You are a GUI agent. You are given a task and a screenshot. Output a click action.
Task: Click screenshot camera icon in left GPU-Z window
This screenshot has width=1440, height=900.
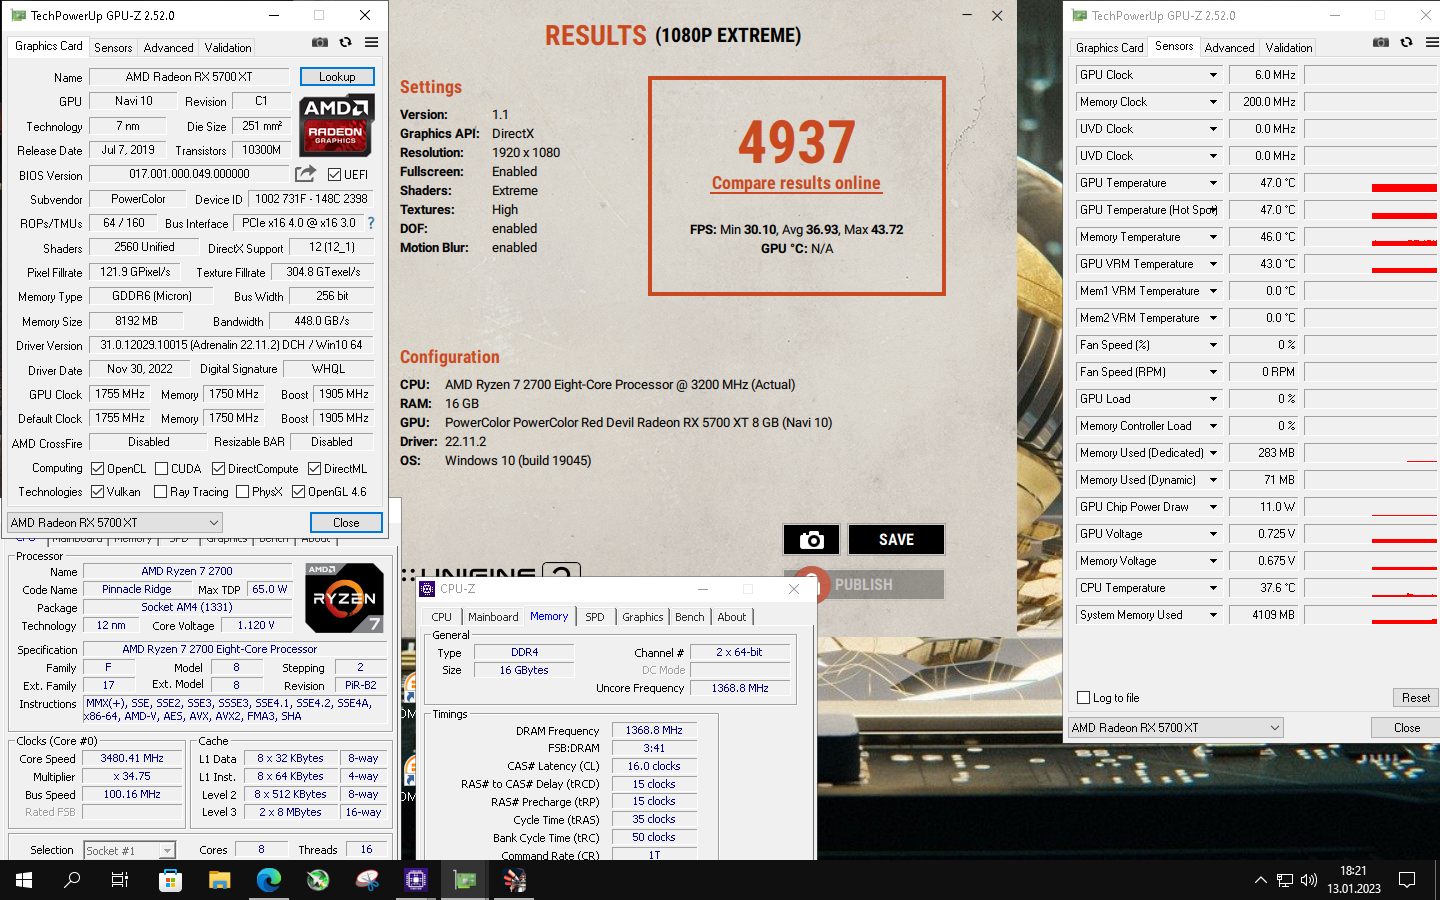[x=320, y=42]
